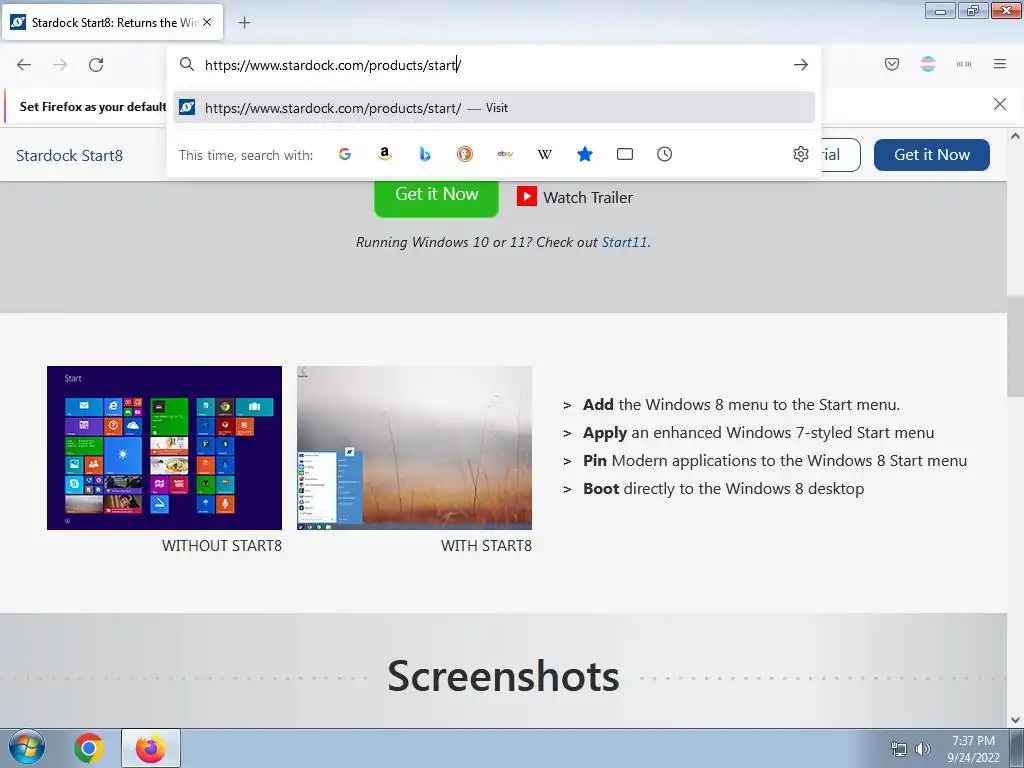Click the Go arrow in address bar

click(801, 65)
